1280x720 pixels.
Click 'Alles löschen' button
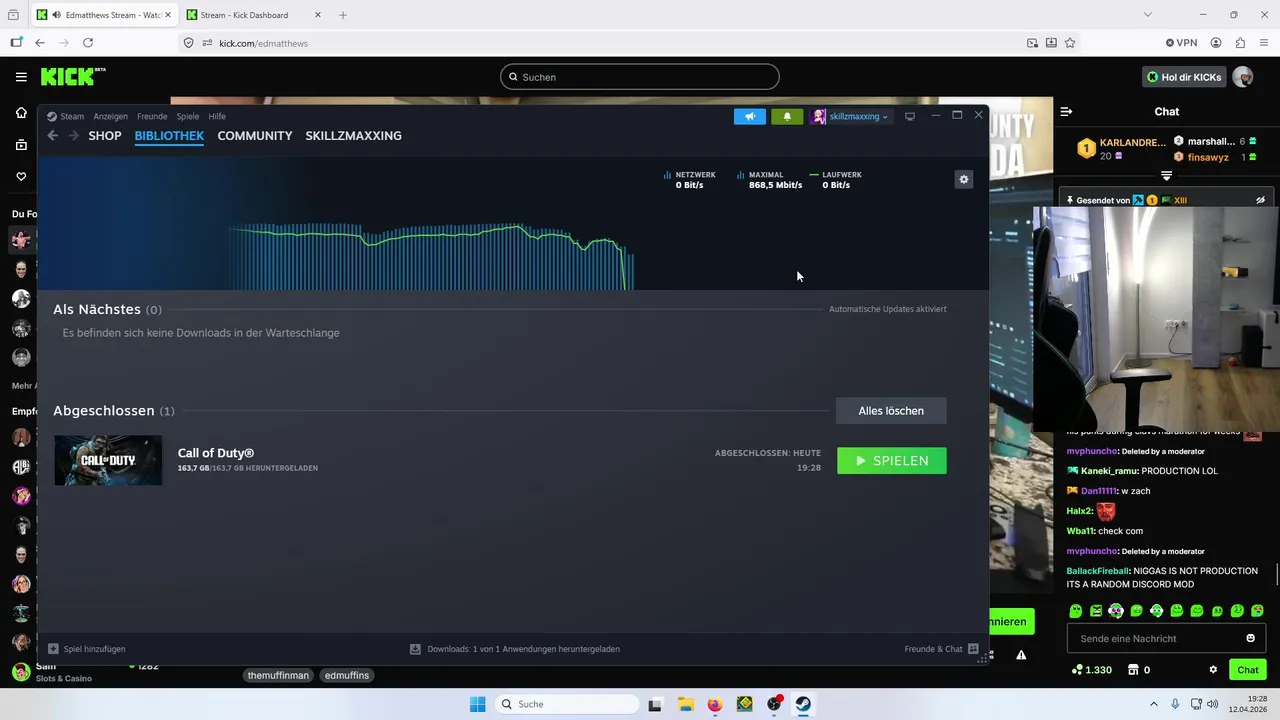(891, 411)
